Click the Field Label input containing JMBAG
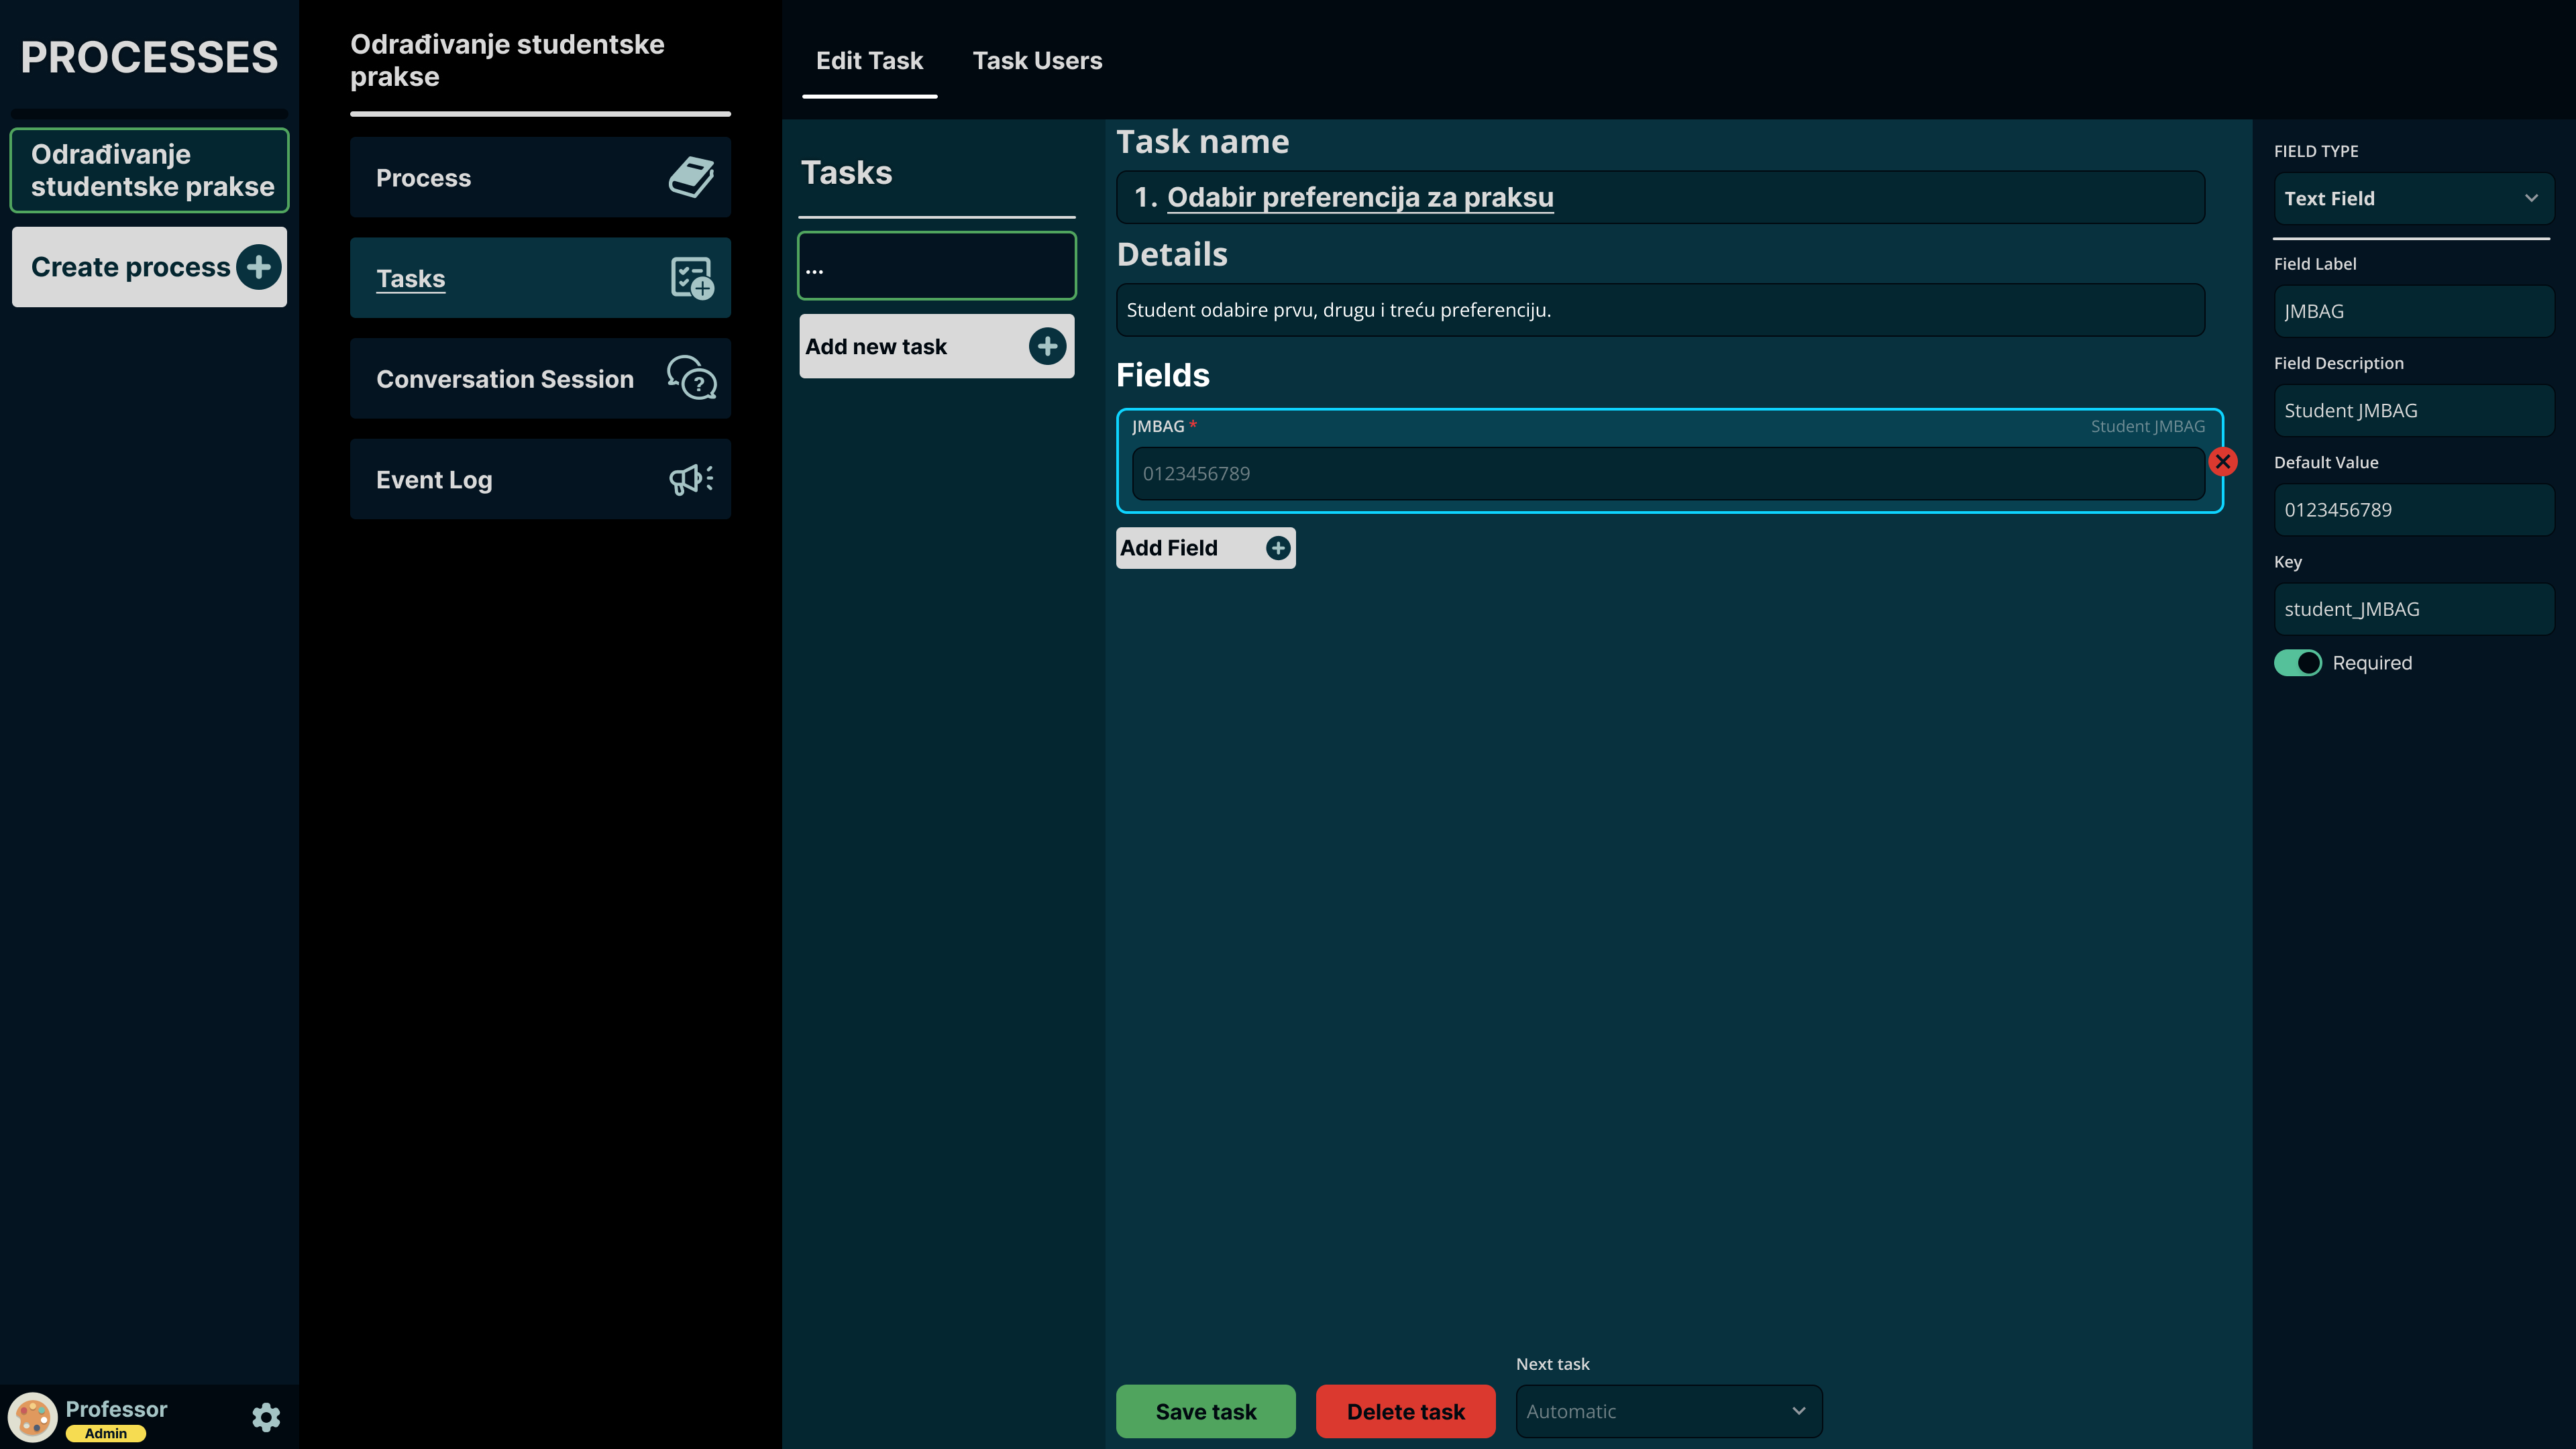2576x1449 pixels. click(x=2412, y=311)
